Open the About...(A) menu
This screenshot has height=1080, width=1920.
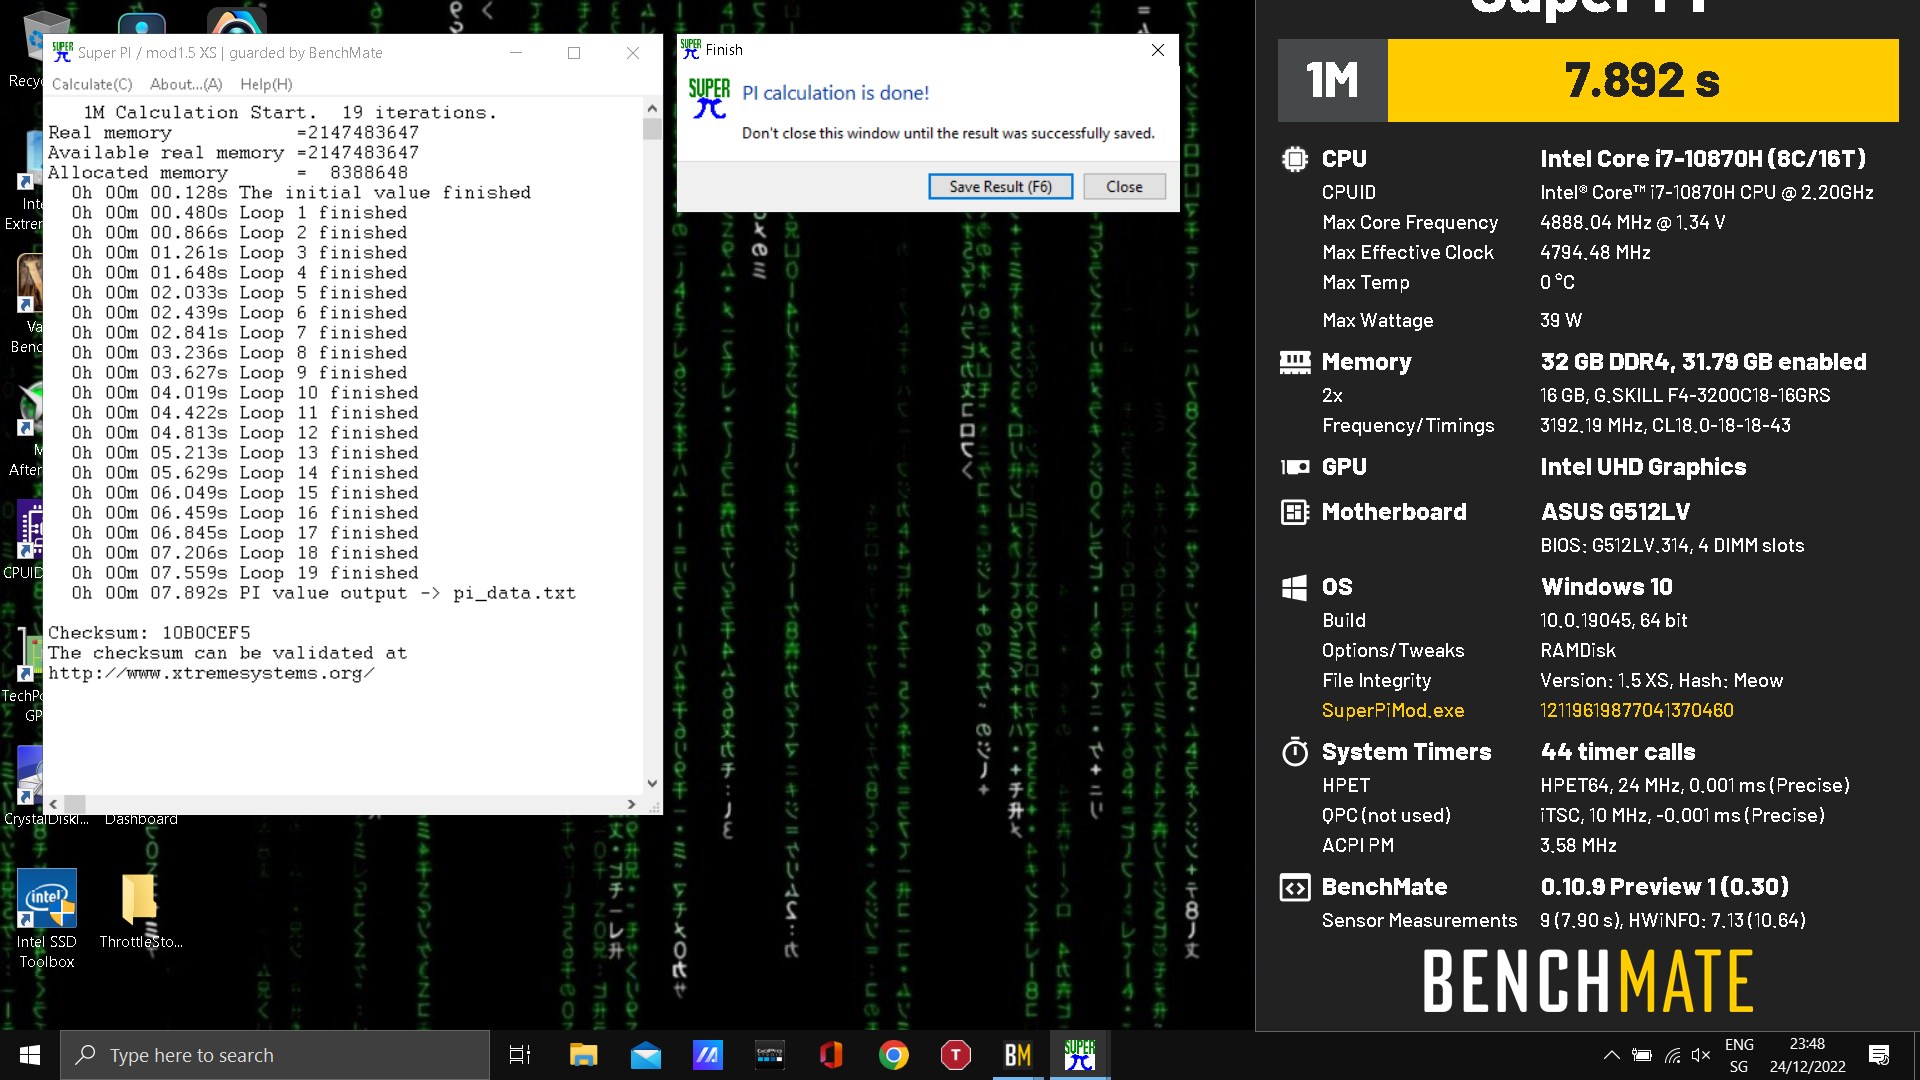186,84
